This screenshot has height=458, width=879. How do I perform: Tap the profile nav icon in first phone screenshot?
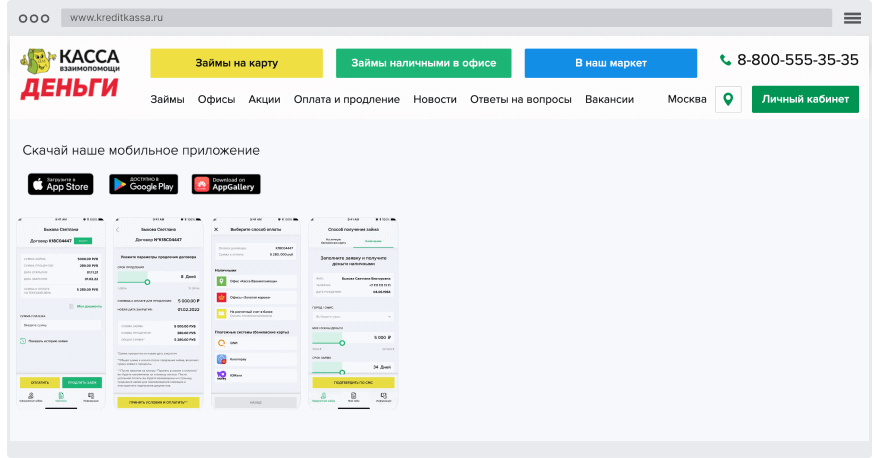click(31, 397)
